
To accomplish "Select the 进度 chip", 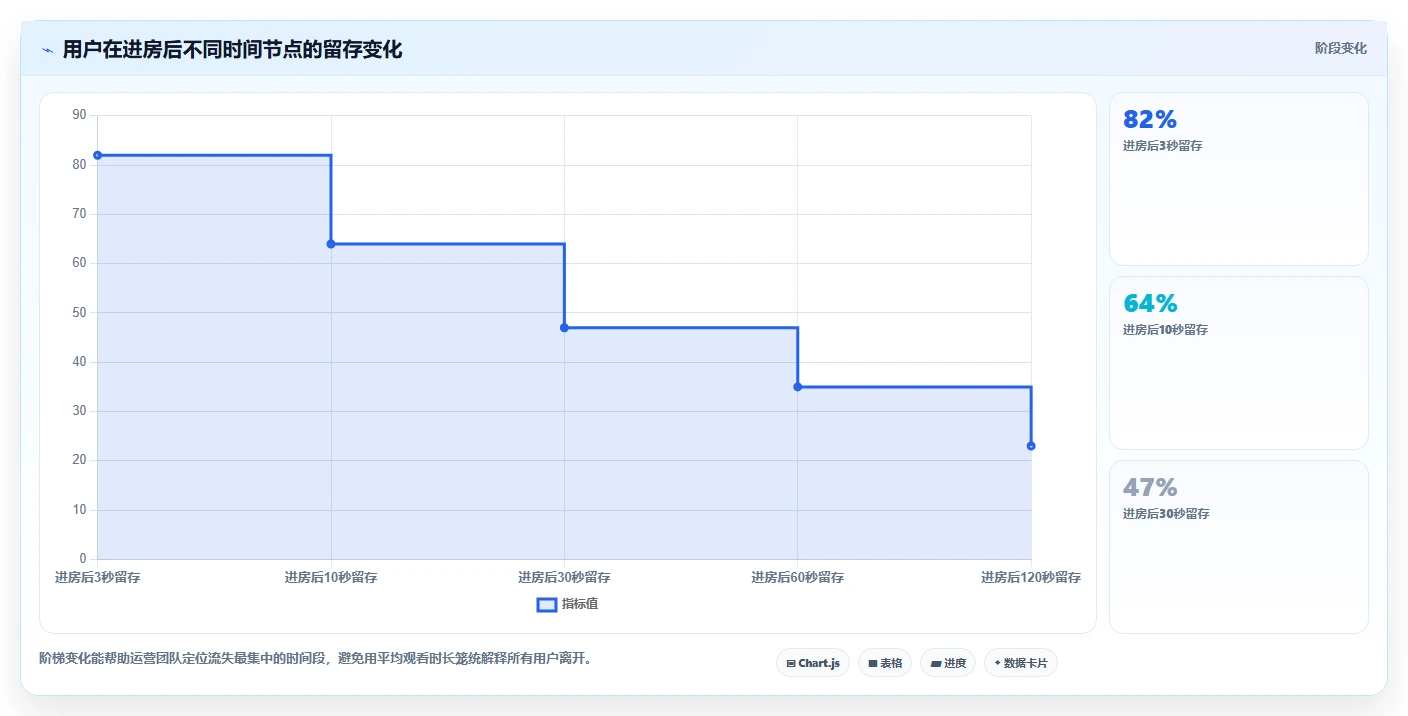I will (948, 663).
